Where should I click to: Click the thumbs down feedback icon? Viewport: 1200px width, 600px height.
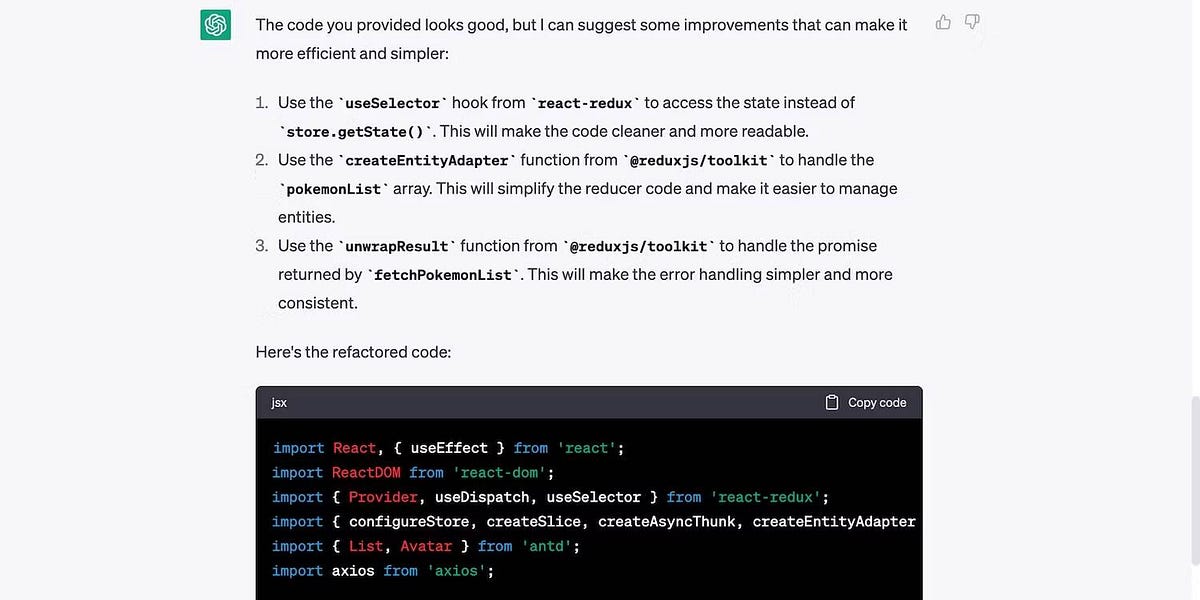972,22
